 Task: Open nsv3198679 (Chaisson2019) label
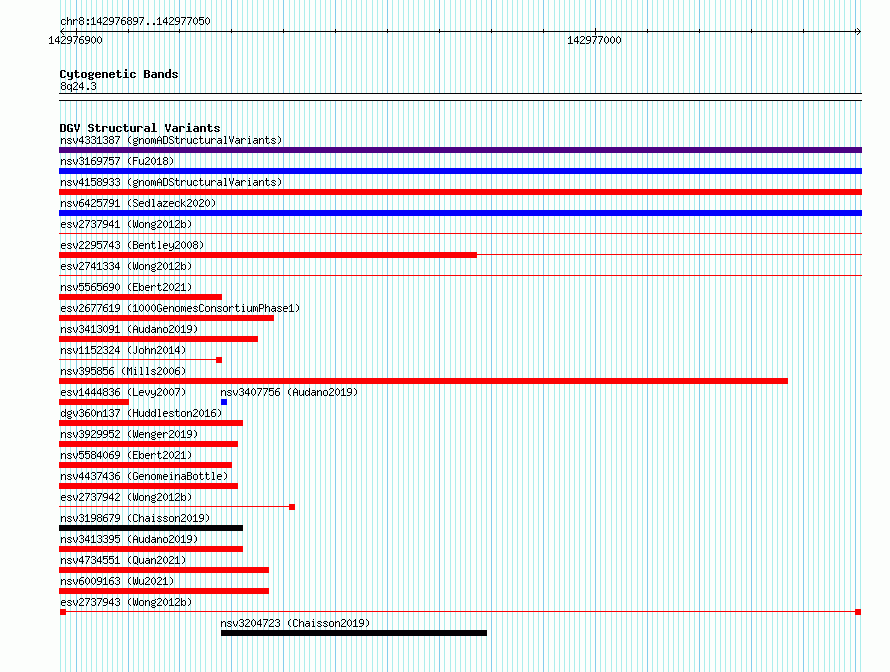pos(135,518)
